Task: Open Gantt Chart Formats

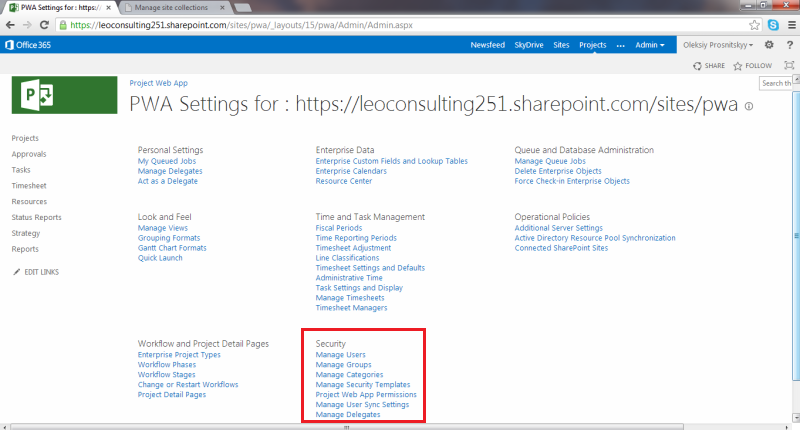Action: pyautogui.click(x=172, y=248)
